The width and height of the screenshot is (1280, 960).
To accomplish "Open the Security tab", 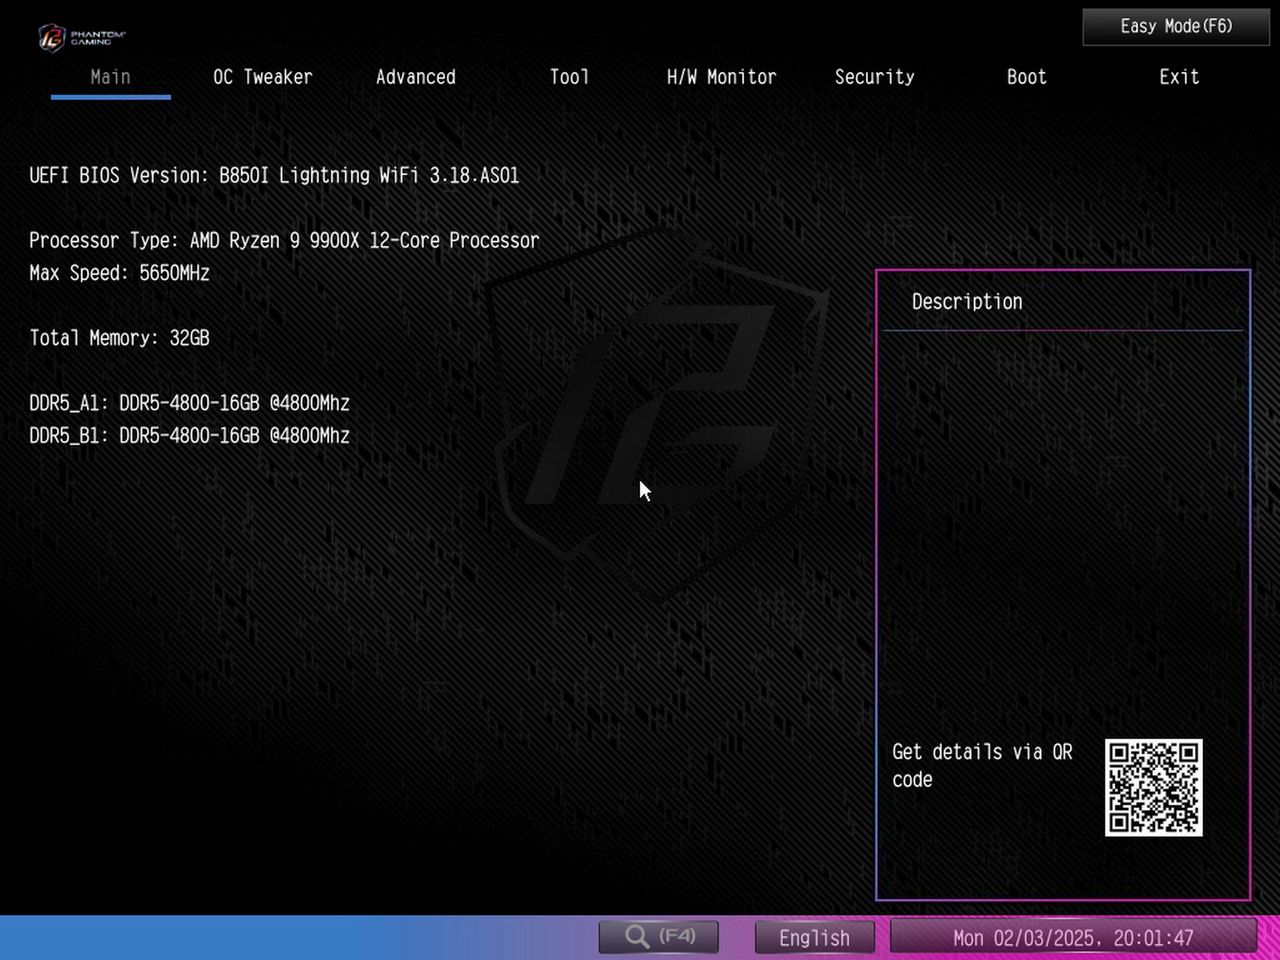I will coord(875,77).
